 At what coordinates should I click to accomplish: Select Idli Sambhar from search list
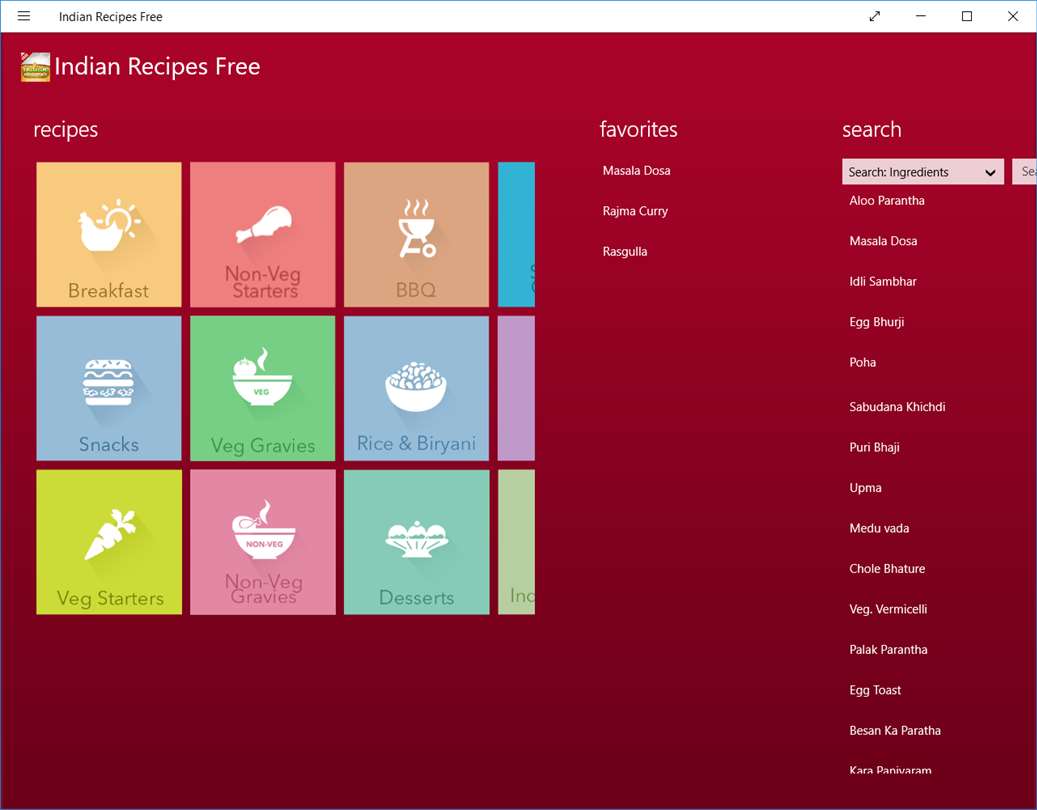tap(883, 281)
